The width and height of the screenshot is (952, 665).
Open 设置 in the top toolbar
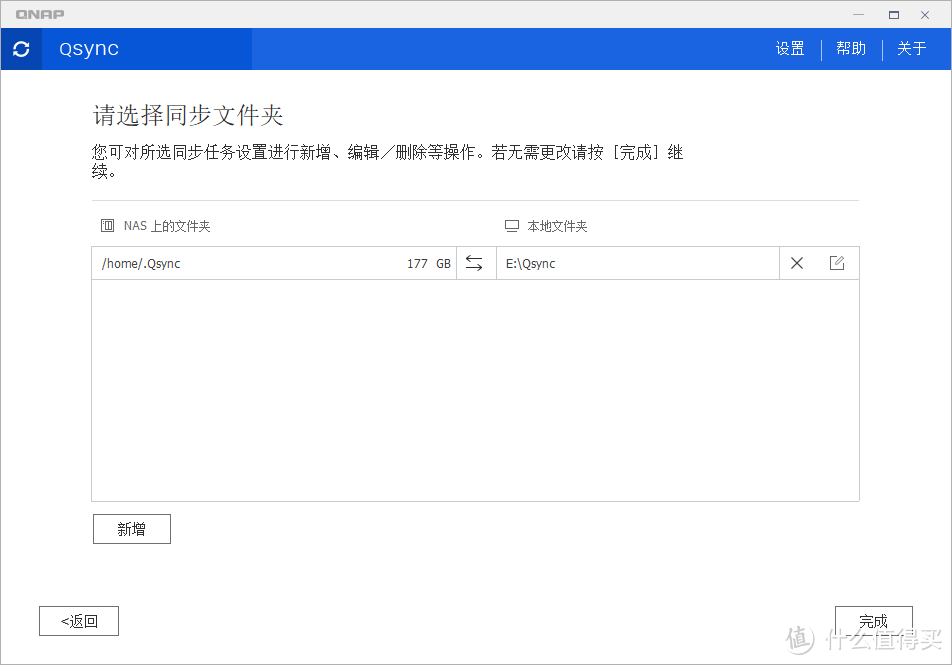point(789,48)
